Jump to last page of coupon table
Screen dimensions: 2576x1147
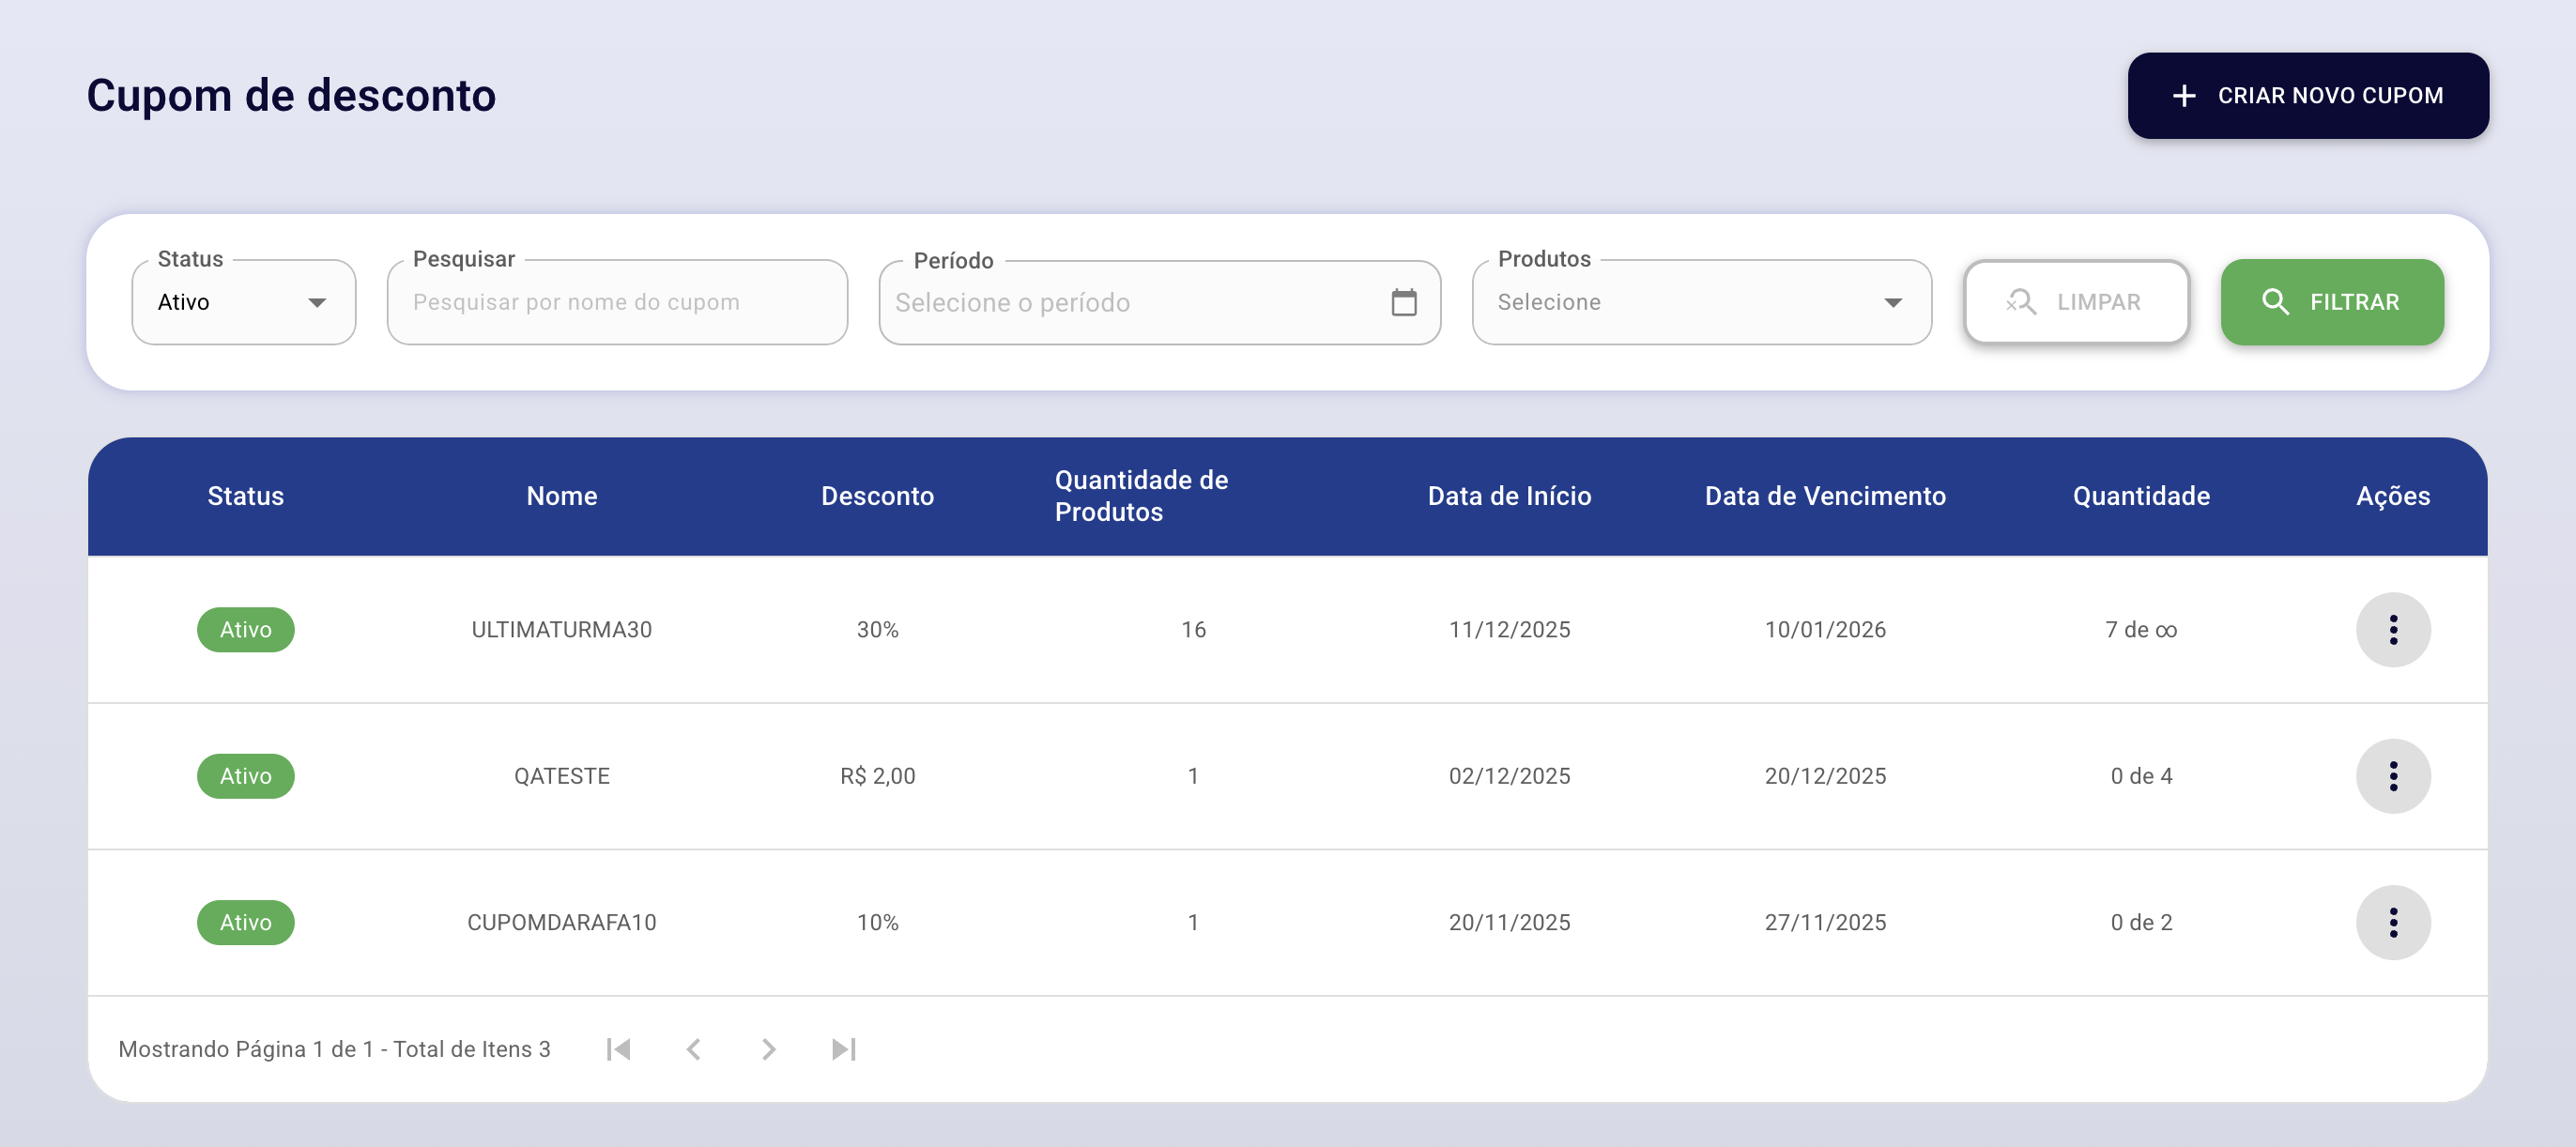[844, 1049]
